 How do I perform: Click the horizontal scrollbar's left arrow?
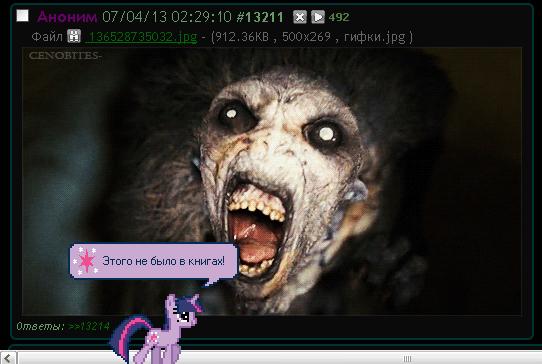(x=8, y=357)
